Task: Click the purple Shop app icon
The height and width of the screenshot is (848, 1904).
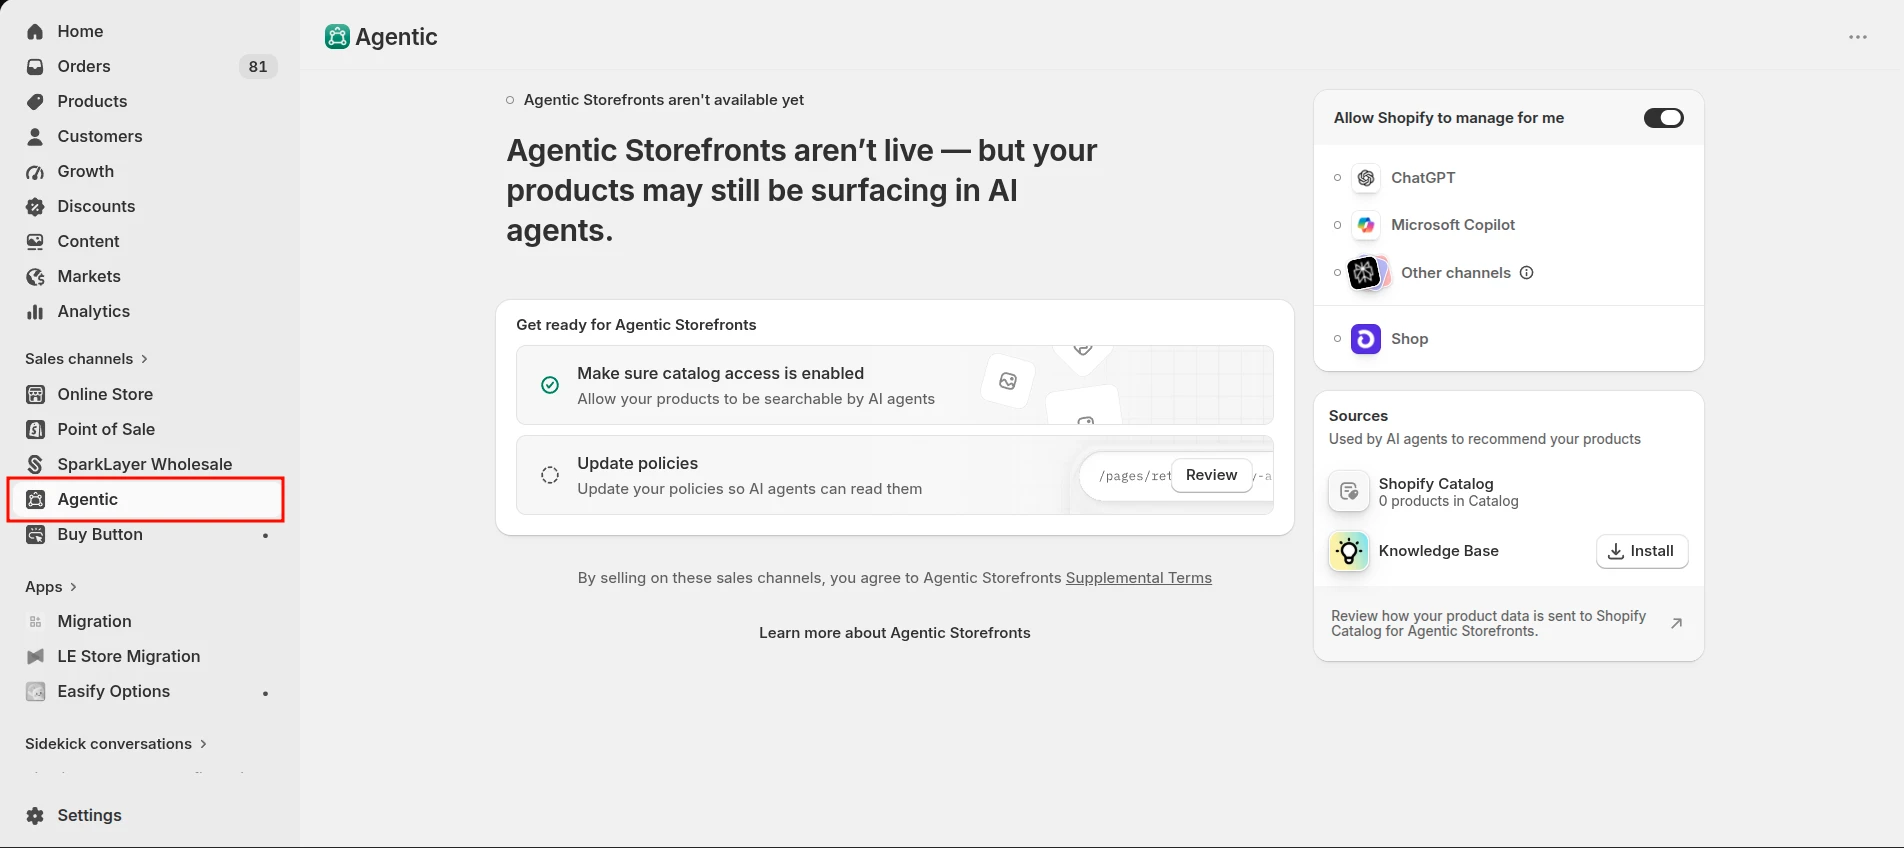Action: point(1366,339)
